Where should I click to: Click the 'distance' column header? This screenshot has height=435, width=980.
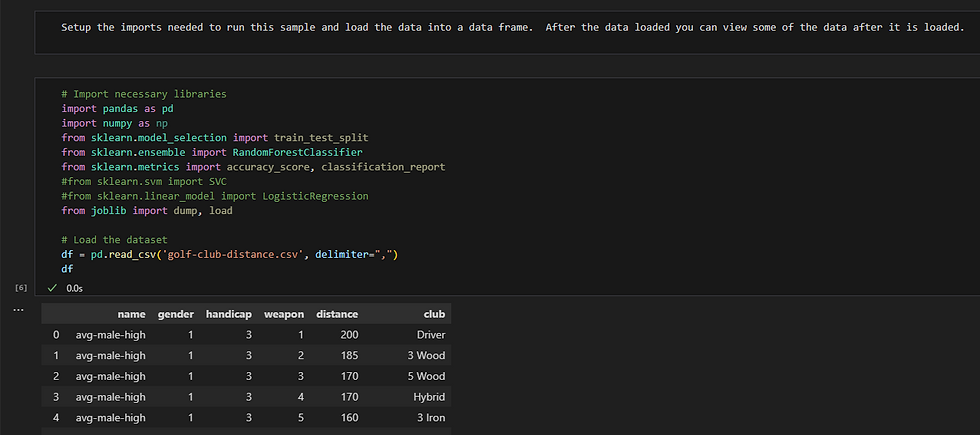[x=338, y=314]
